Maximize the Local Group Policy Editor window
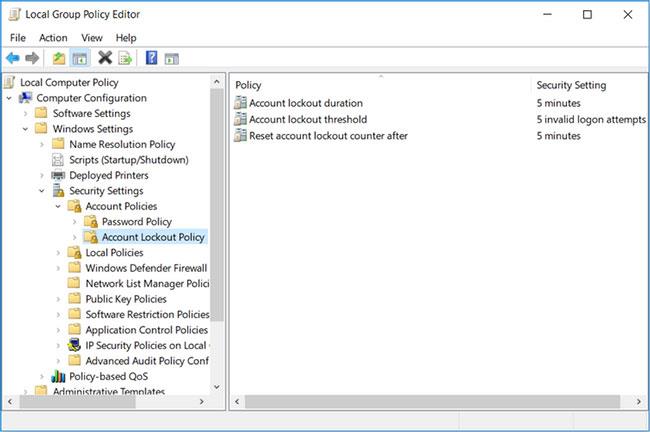This screenshot has height=432, width=650. [x=587, y=15]
